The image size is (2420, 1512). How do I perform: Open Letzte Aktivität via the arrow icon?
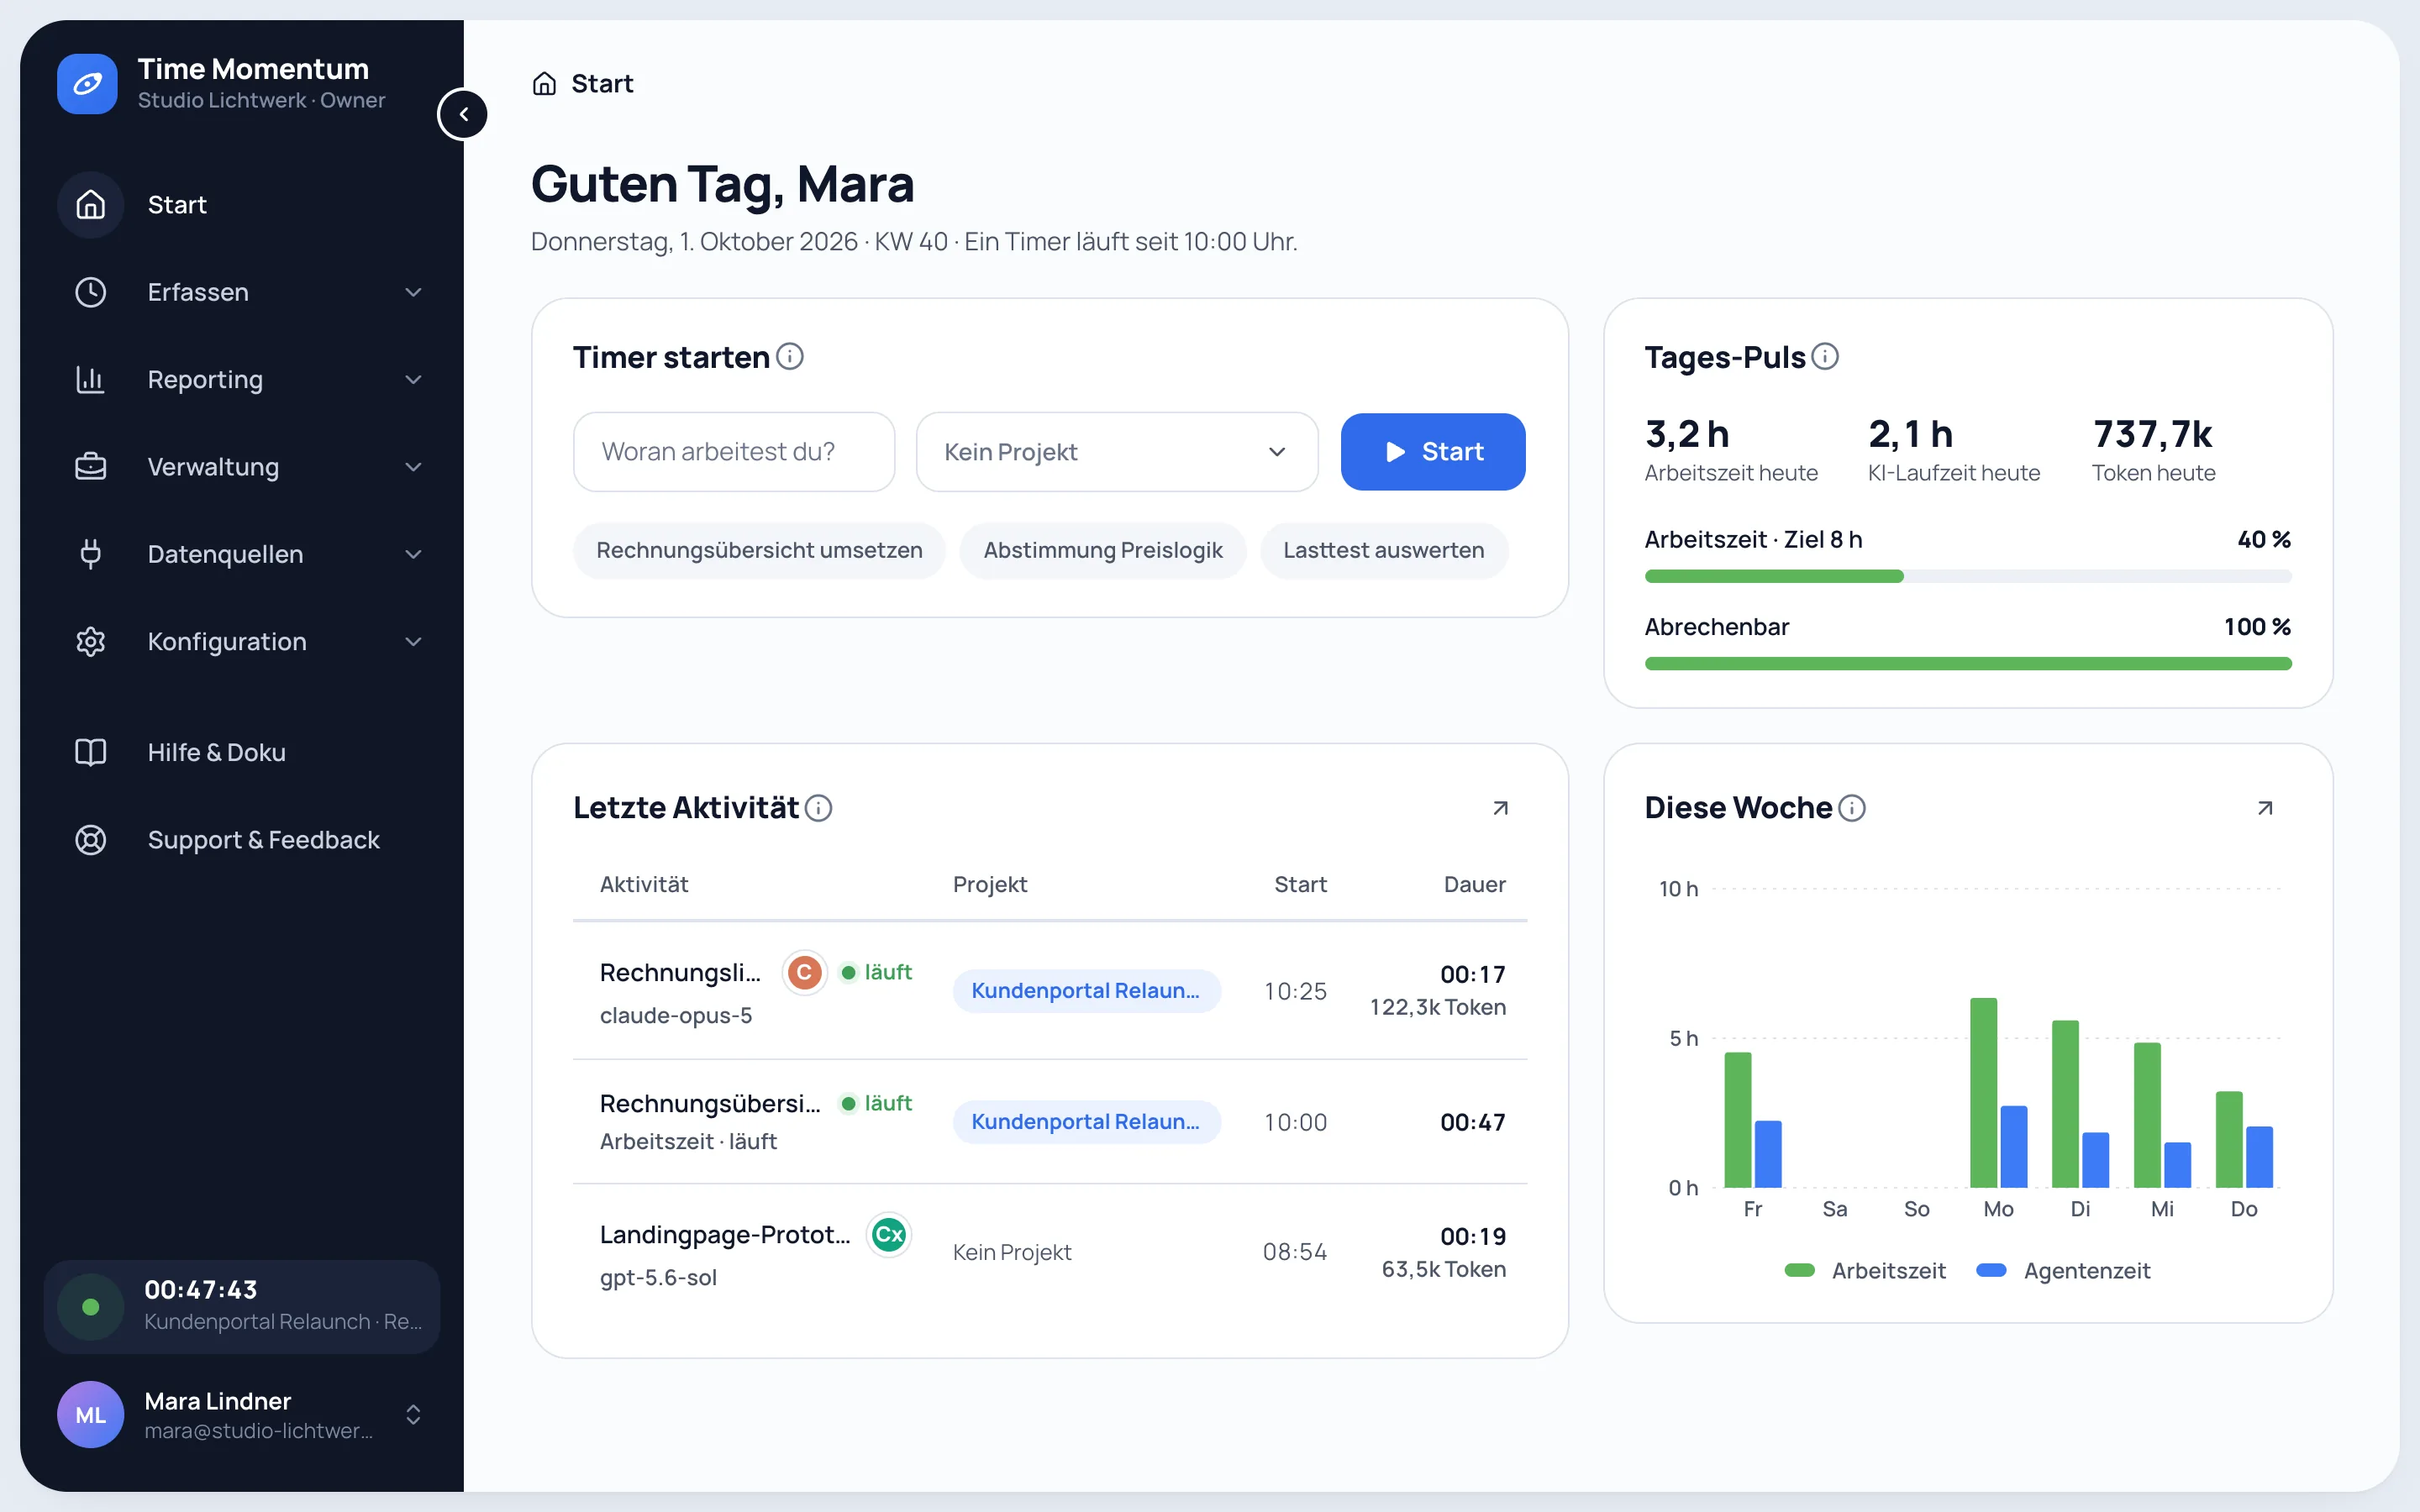(x=1500, y=808)
